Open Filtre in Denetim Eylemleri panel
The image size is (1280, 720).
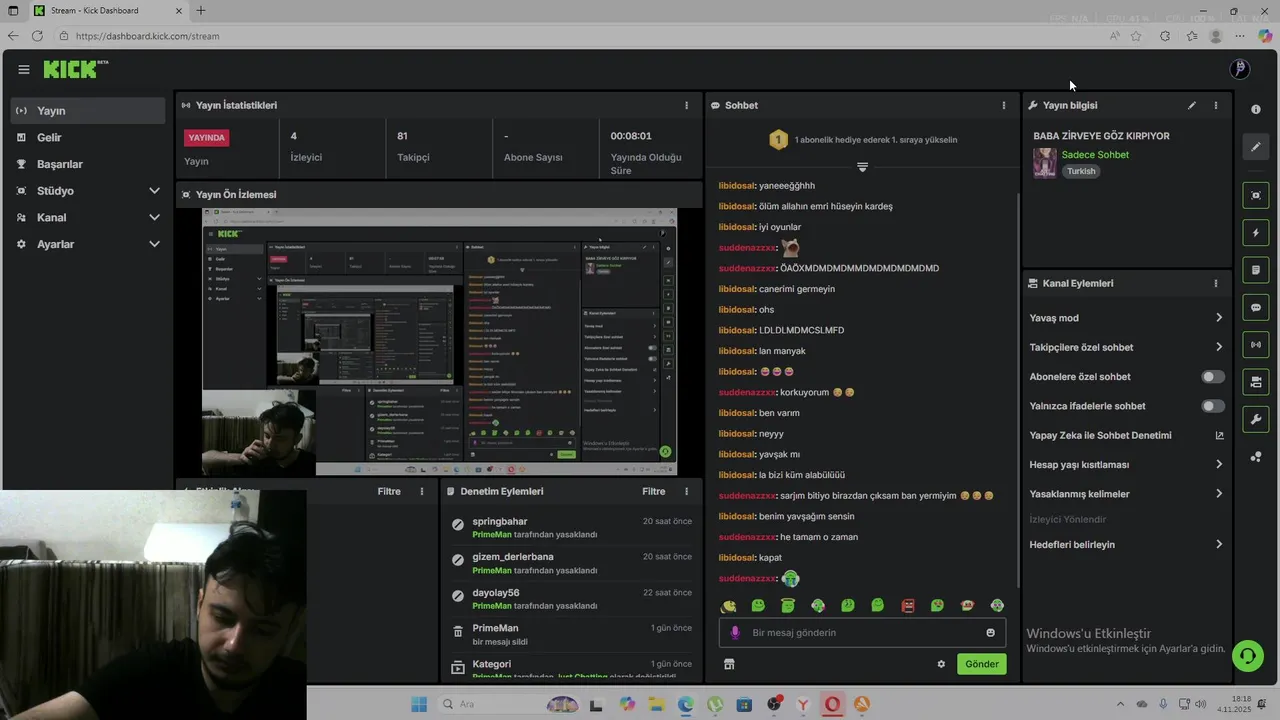tap(653, 491)
